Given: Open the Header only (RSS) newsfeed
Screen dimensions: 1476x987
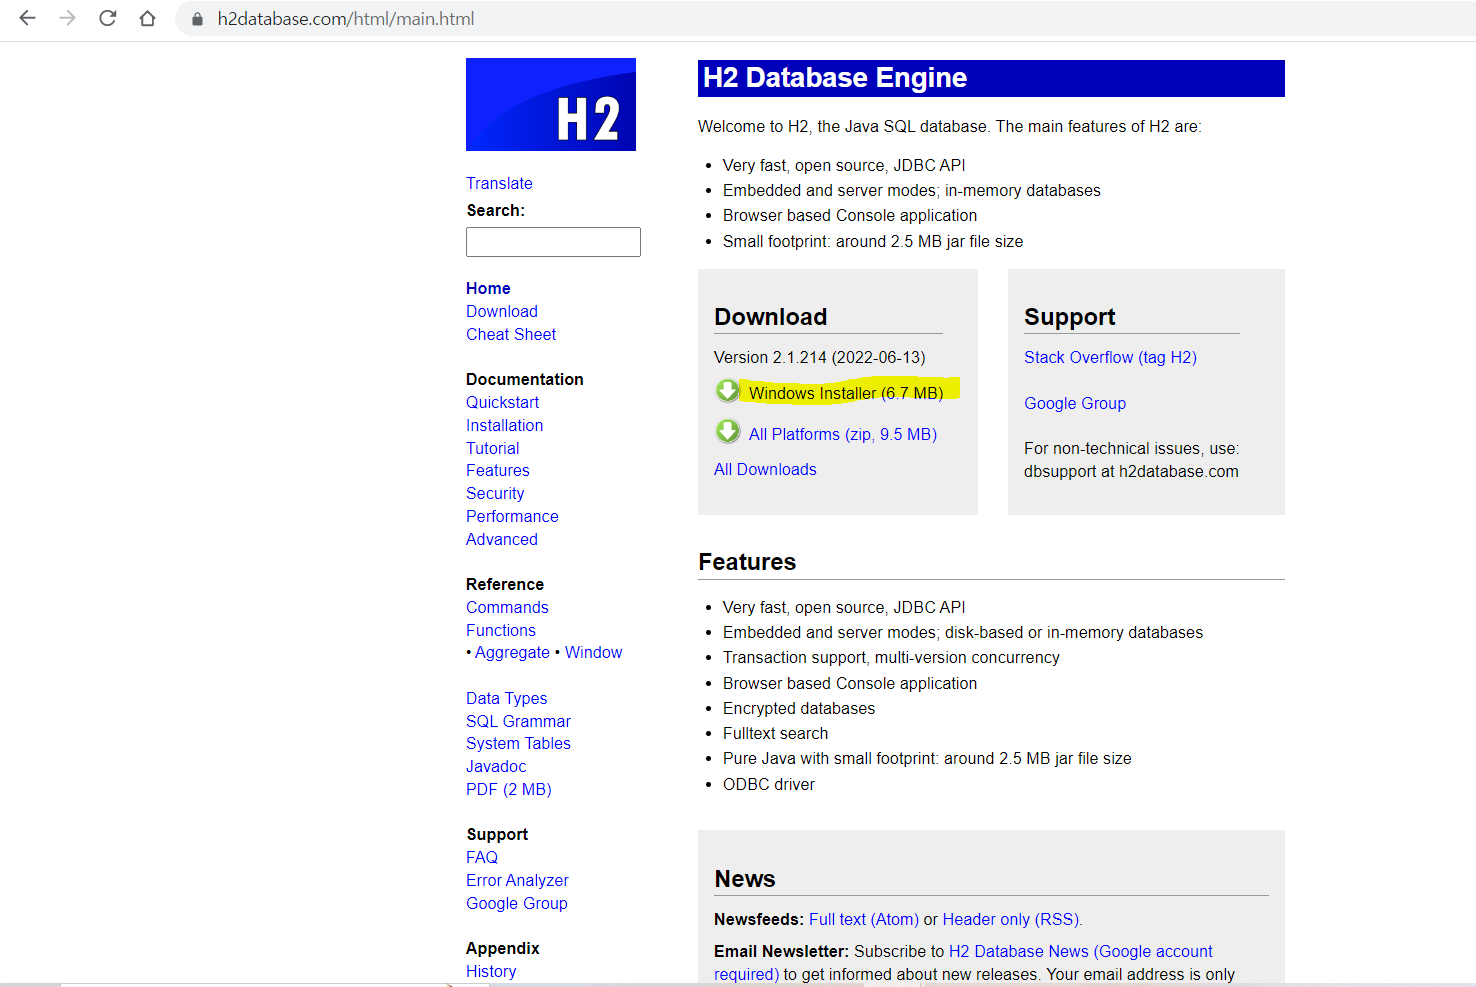Looking at the screenshot, I should pos(1011,919).
